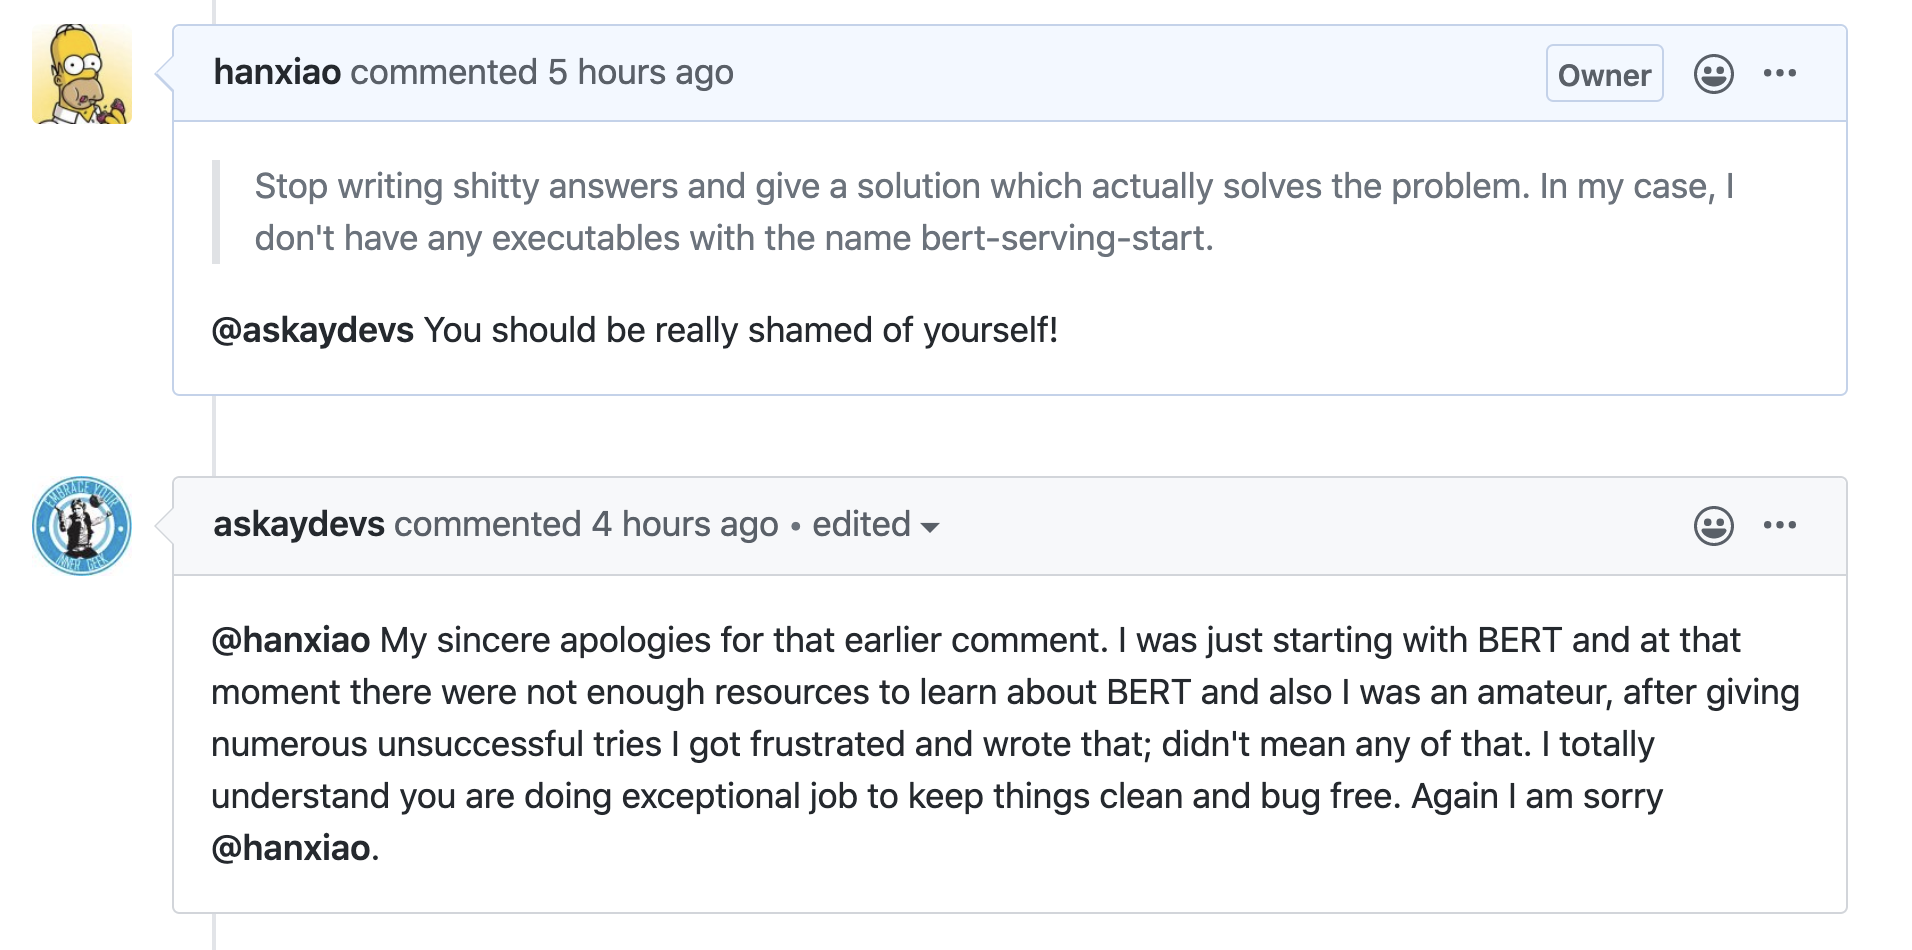
Task: Follow the @hanxiao mention ending the apology
Action: pyautogui.click(x=291, y=848)
